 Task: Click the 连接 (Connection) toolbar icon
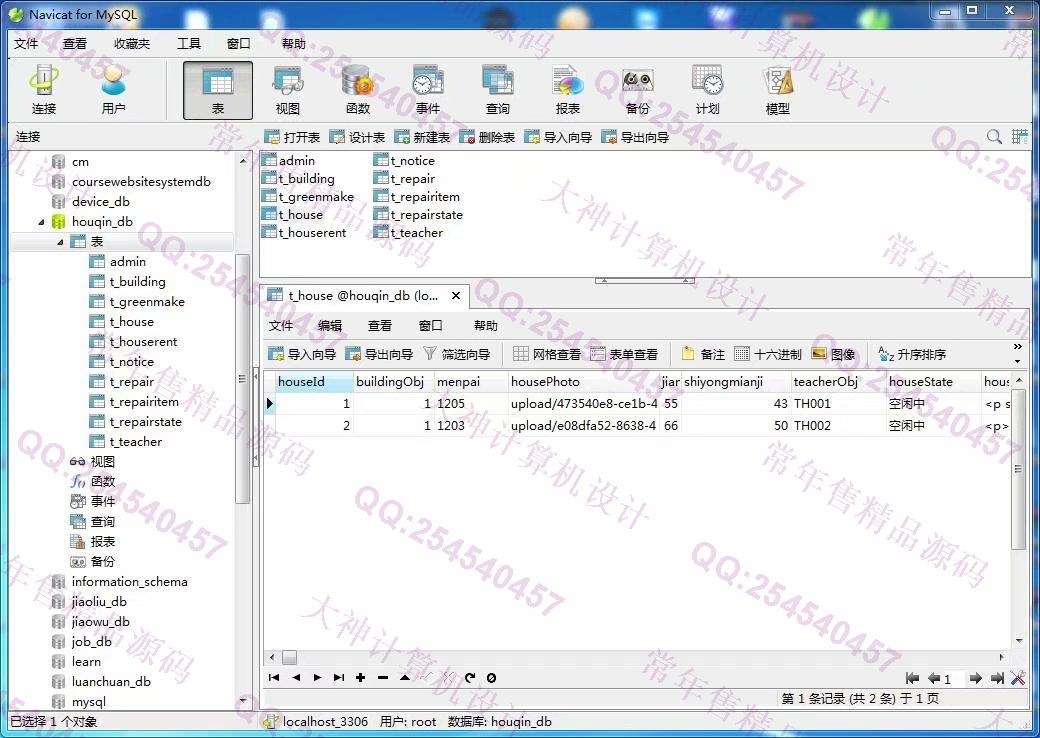click(44, 90)
